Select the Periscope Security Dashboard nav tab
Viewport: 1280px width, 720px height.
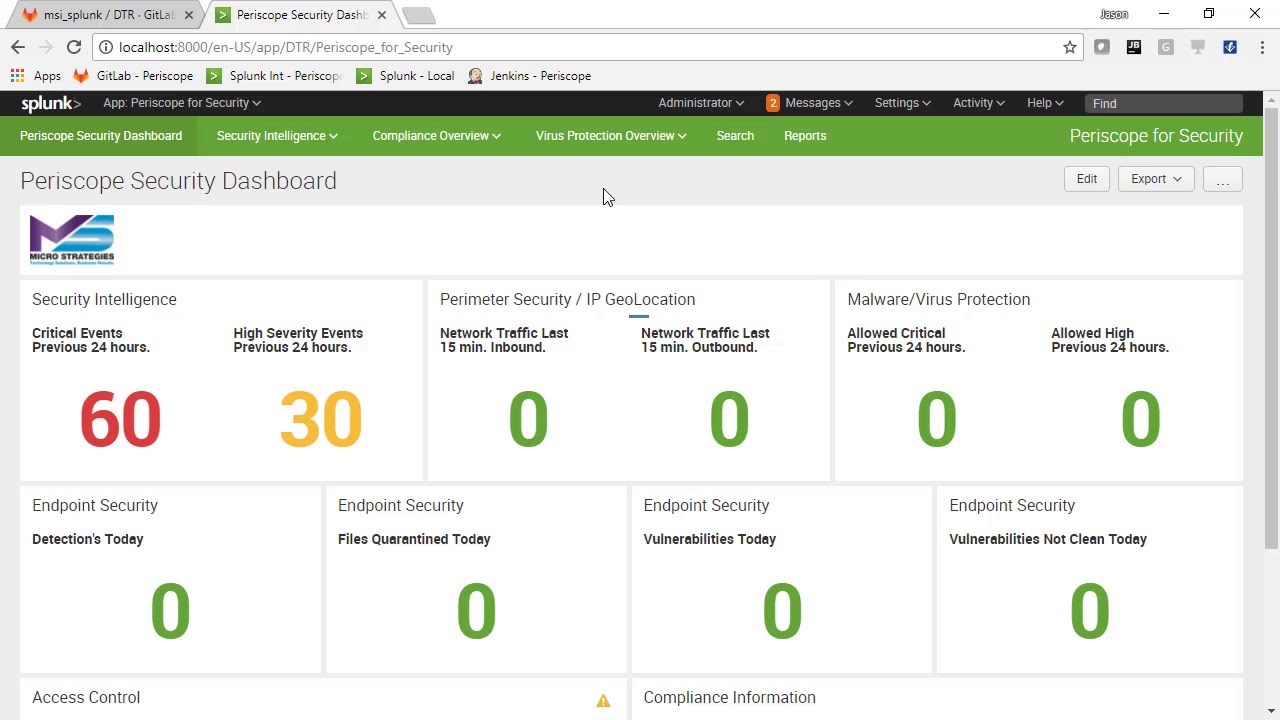[101, 136]
